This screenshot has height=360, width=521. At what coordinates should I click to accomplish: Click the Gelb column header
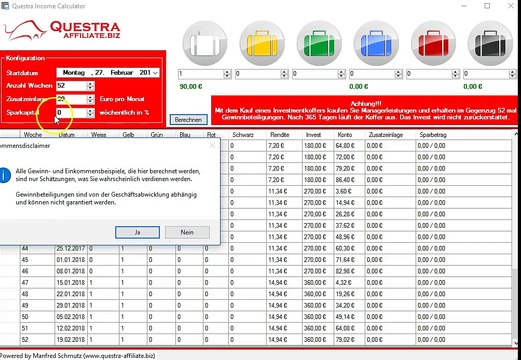(x=128, y=135)
